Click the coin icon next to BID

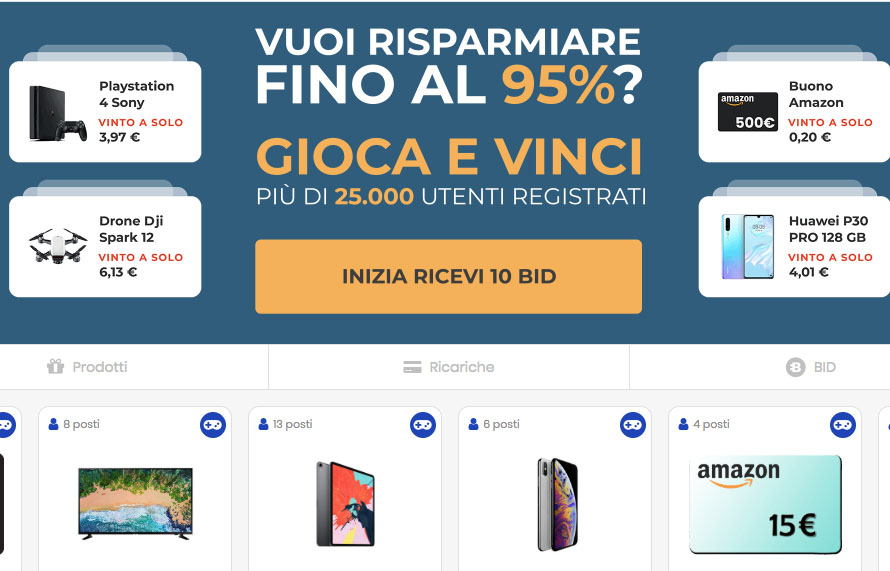[x=796, y=367]
